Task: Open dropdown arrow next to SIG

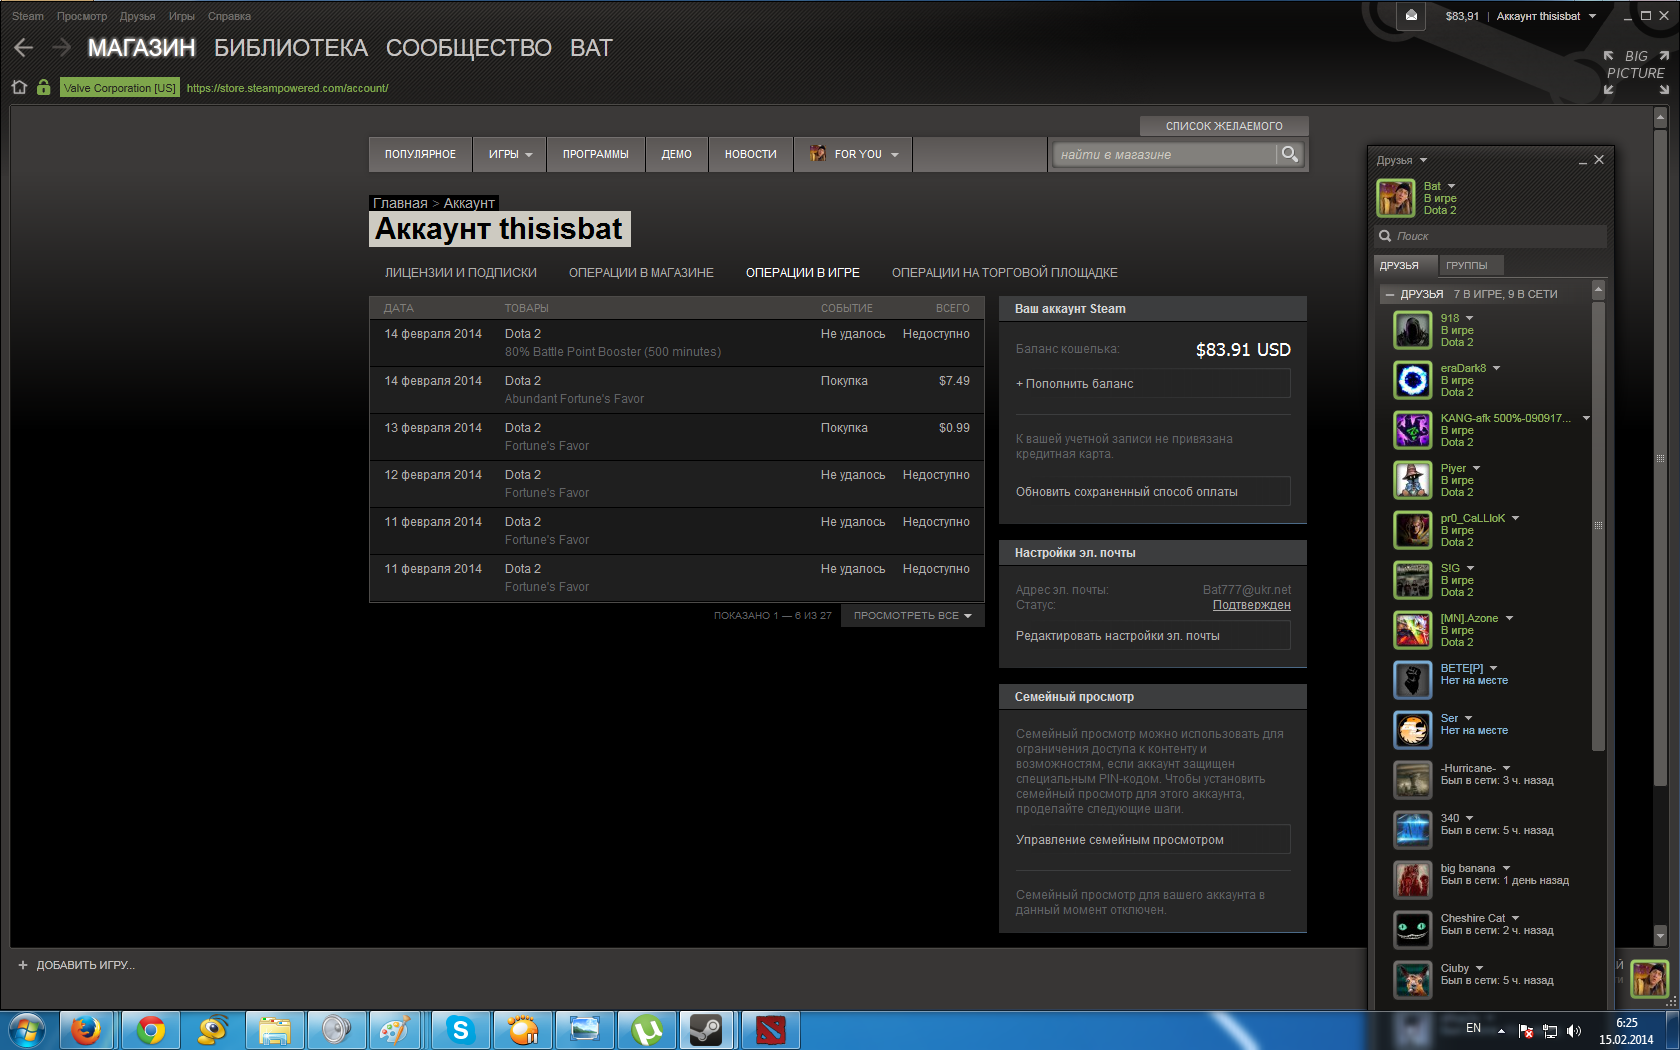Action: point(1470,568)
